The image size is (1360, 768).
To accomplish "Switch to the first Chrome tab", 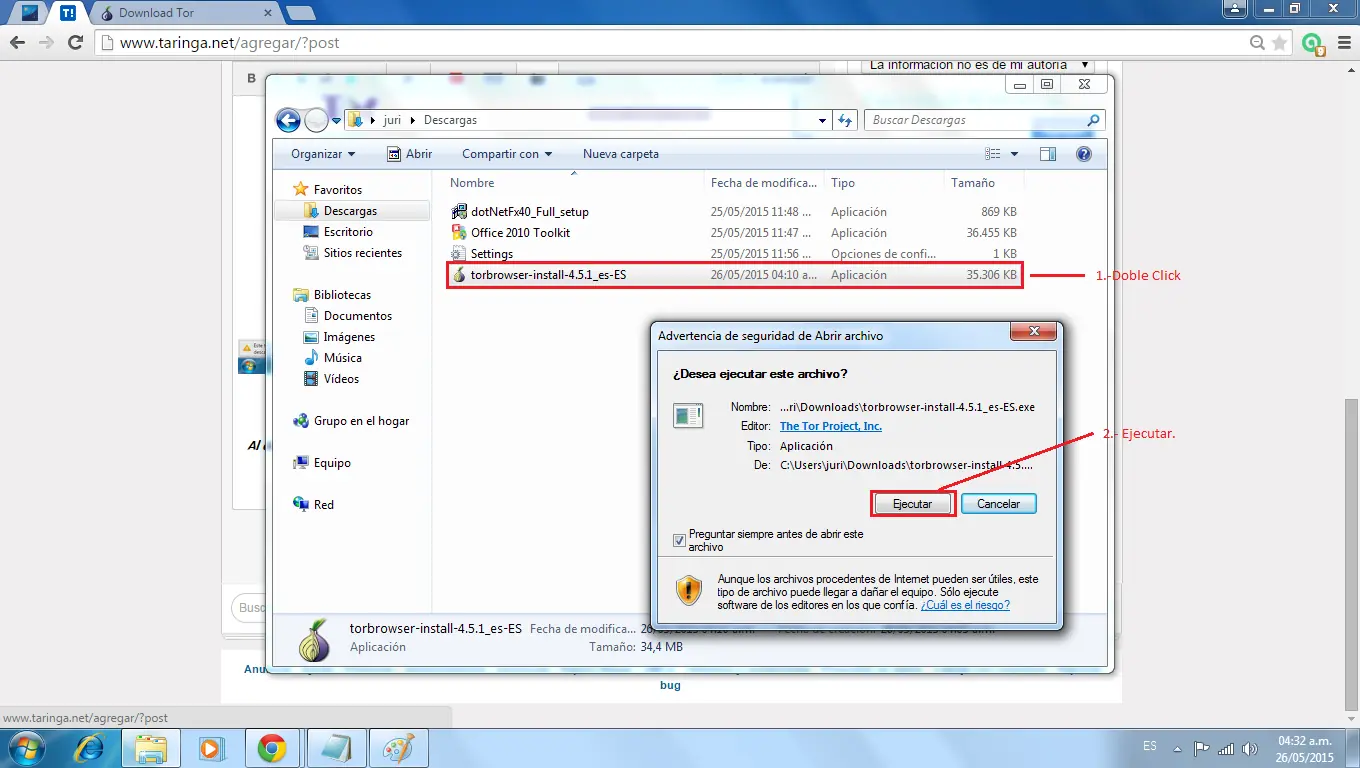I will (x=30, y=13).
